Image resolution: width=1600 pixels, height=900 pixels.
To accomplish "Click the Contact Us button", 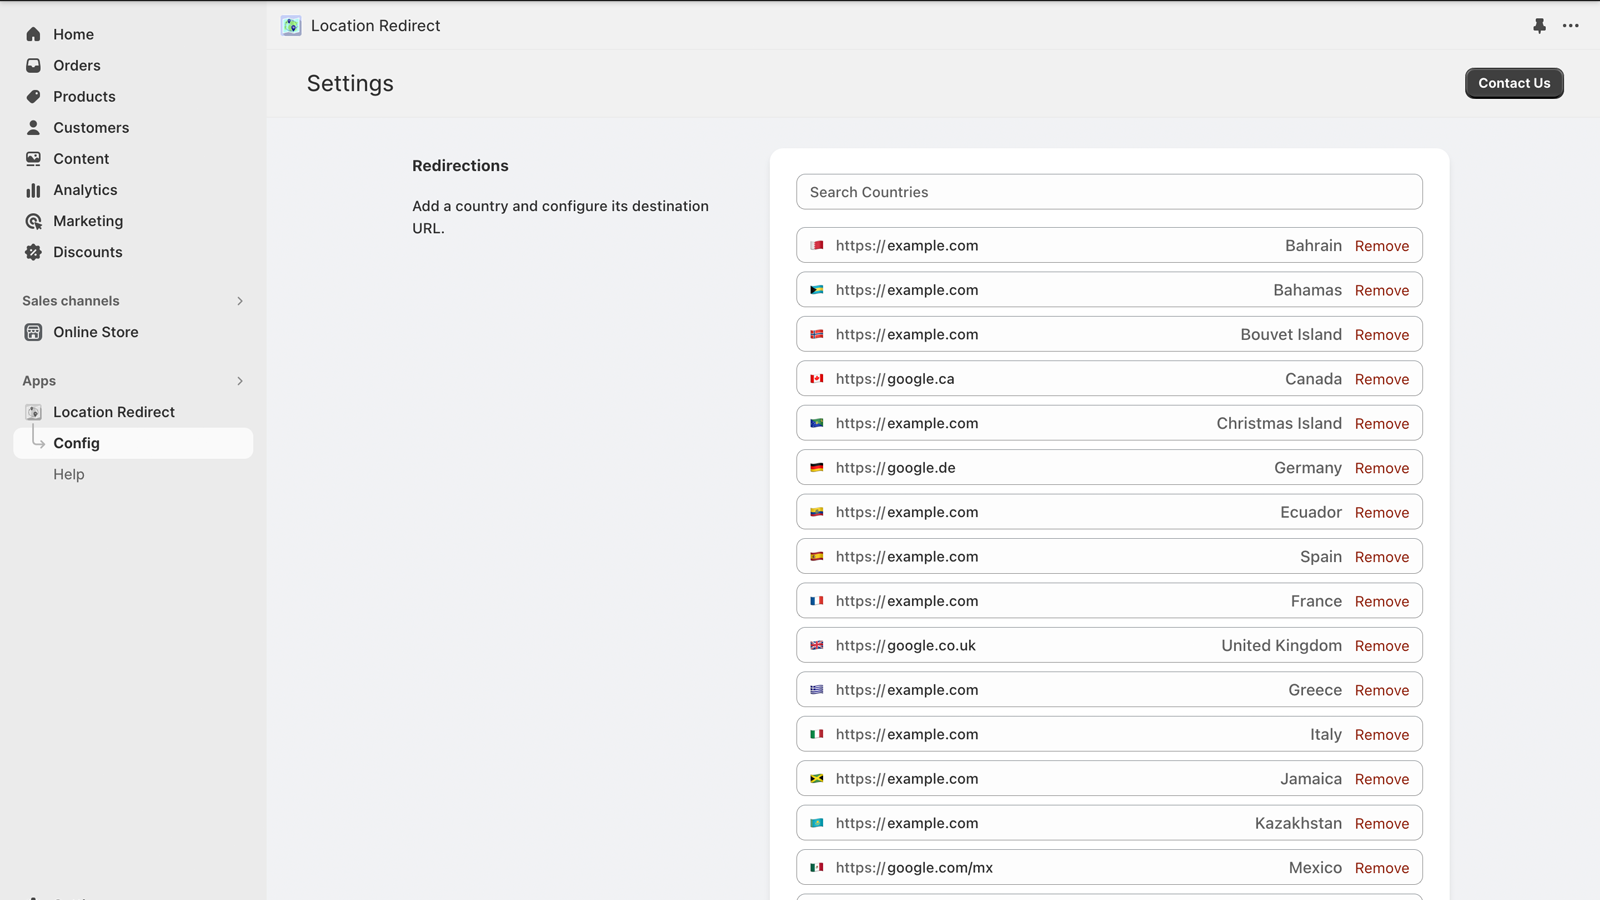I will (x=1513, y=83).
